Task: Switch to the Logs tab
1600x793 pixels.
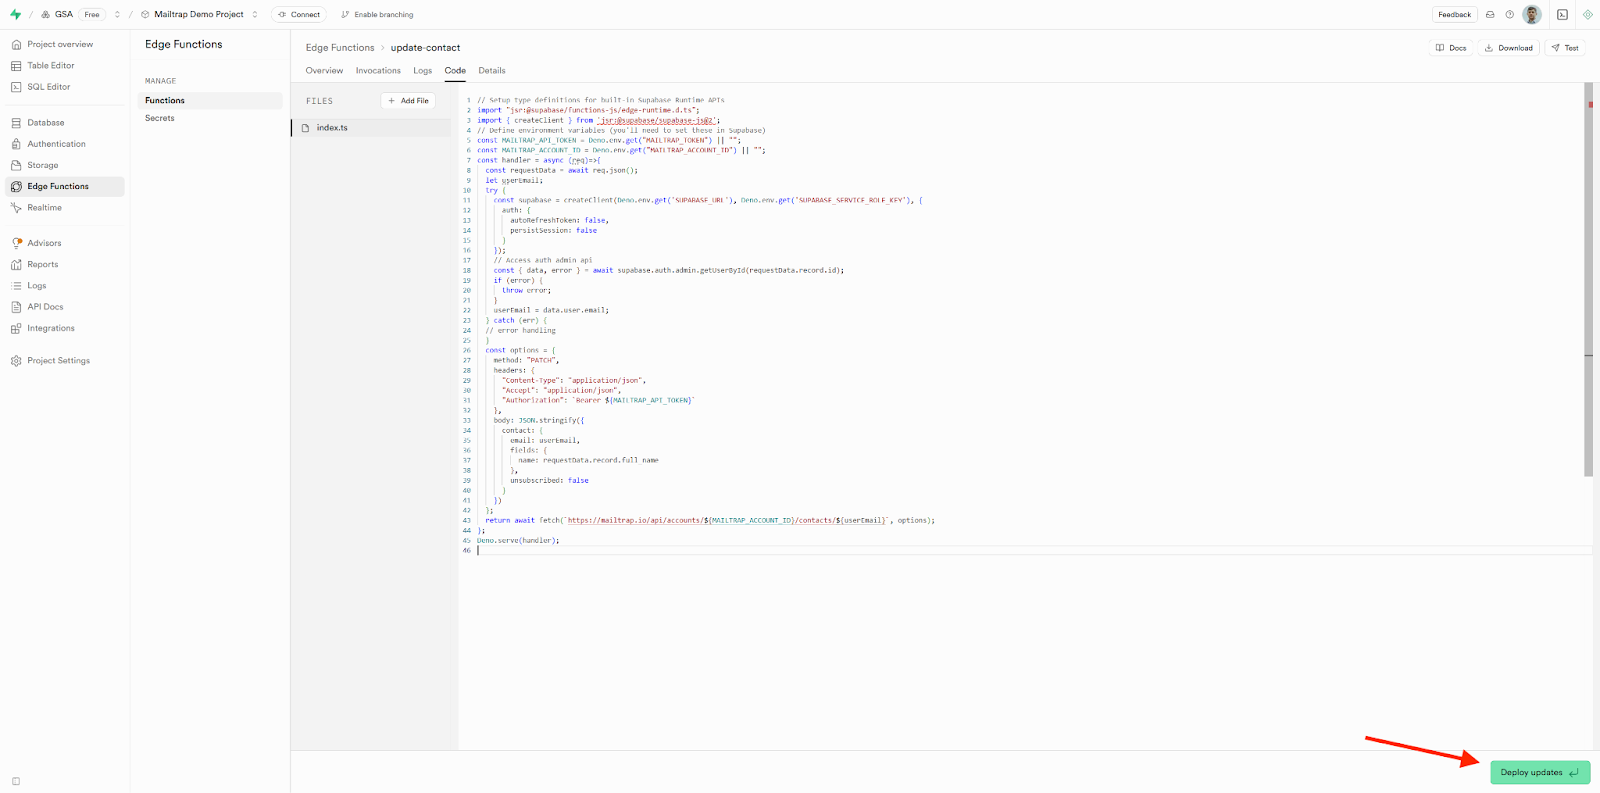Action: [x=423, y=70]
